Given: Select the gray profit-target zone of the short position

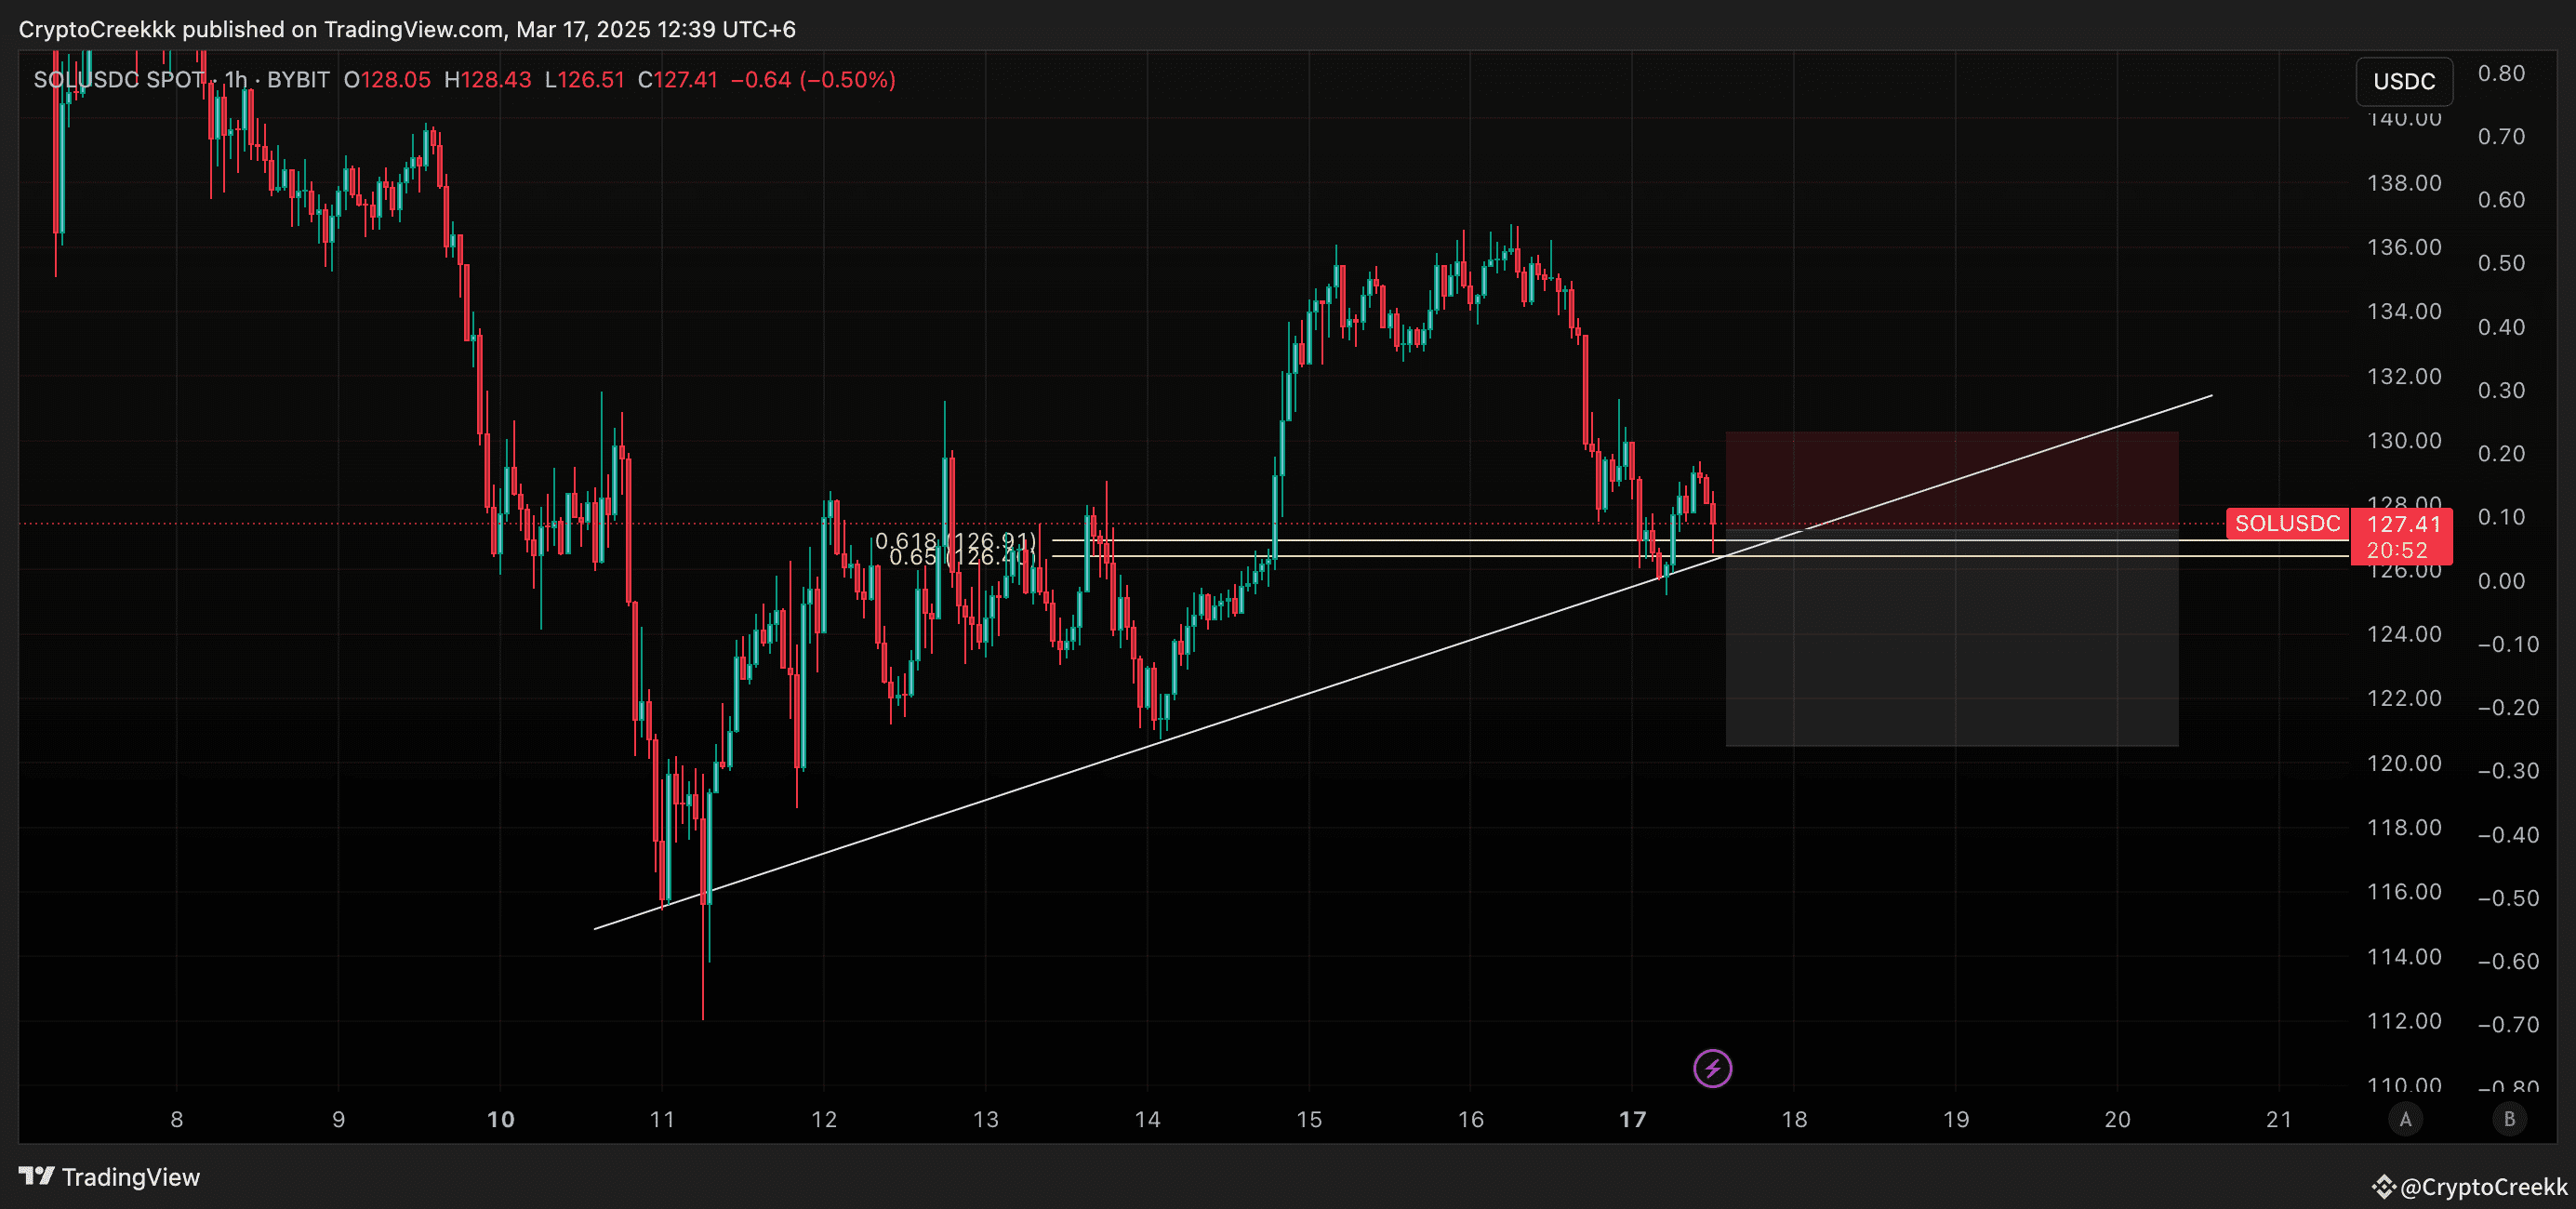Looking at the screenshot, I should click(1952, 637).
